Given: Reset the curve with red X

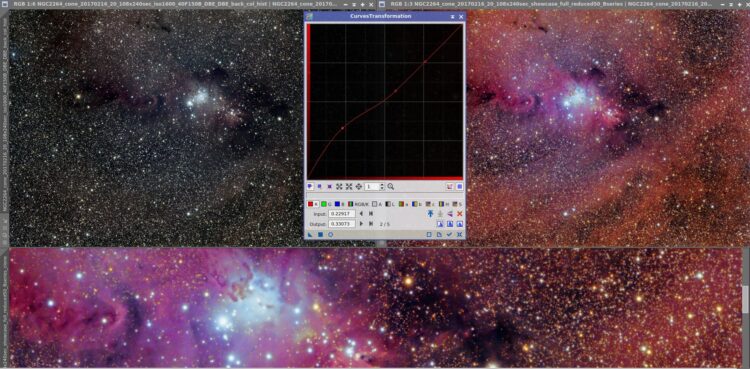Looking at the screenshot, I should pos(460,213).
